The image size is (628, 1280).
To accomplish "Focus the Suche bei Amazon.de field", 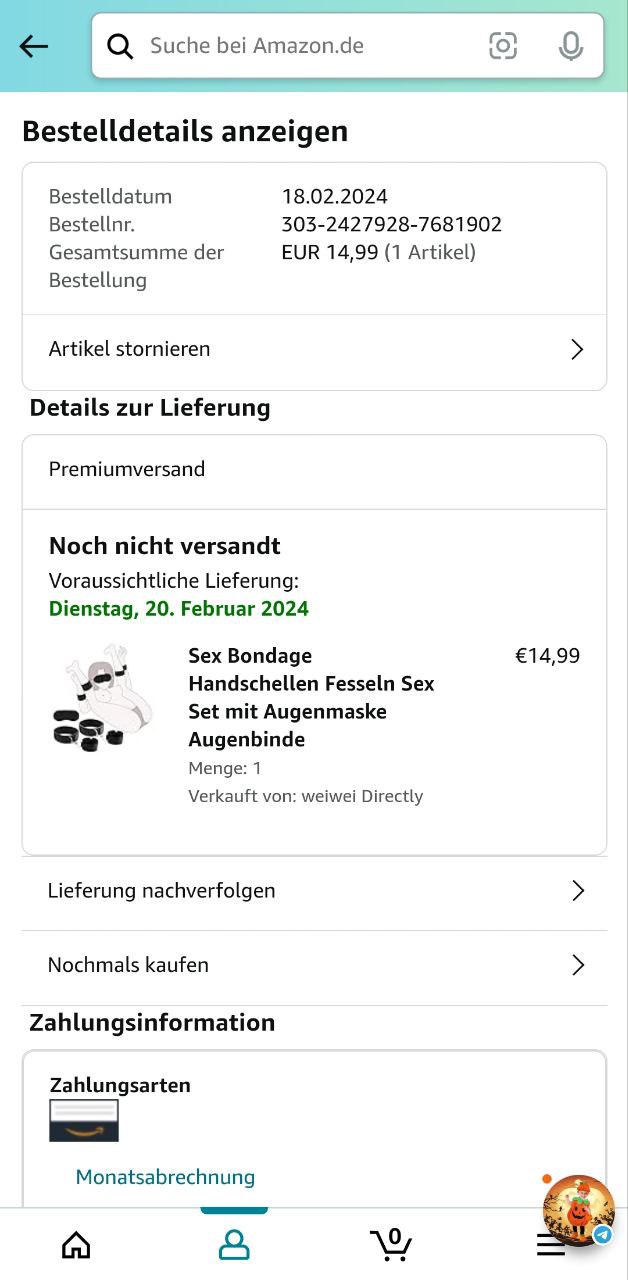I will (x=300, y=46).
